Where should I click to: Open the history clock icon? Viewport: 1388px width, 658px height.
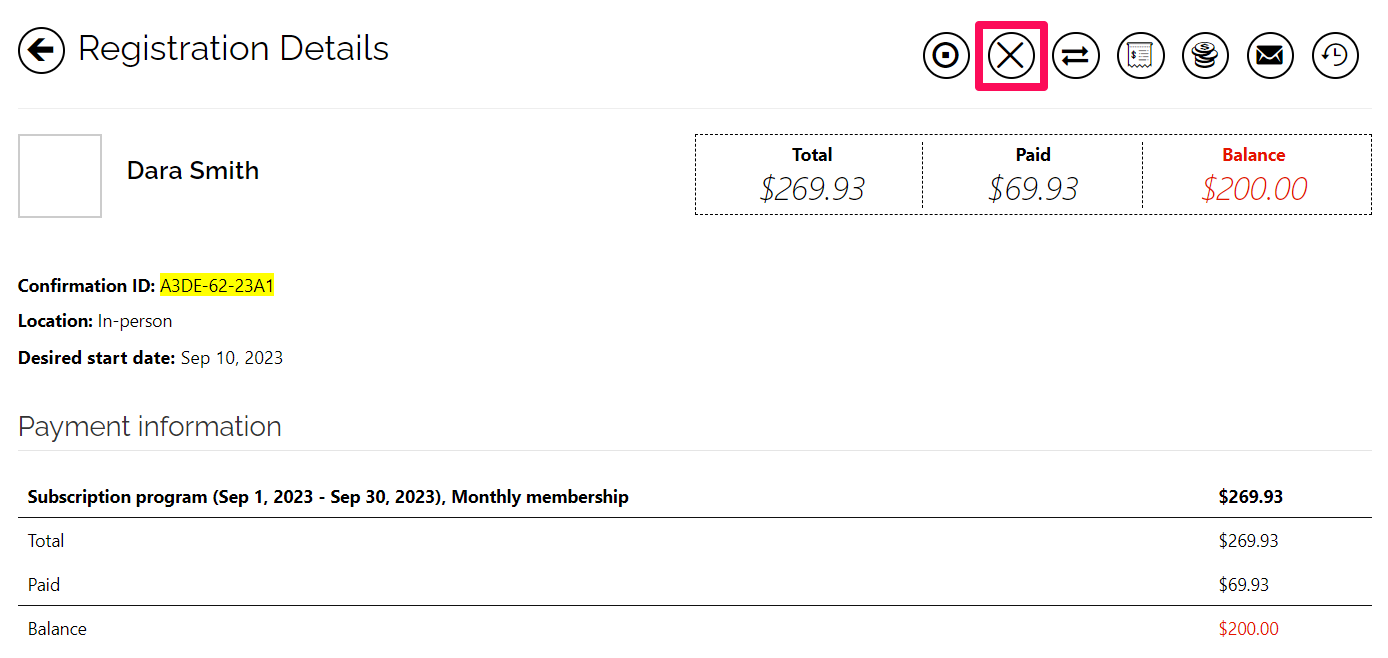[x=1335, y=56]
